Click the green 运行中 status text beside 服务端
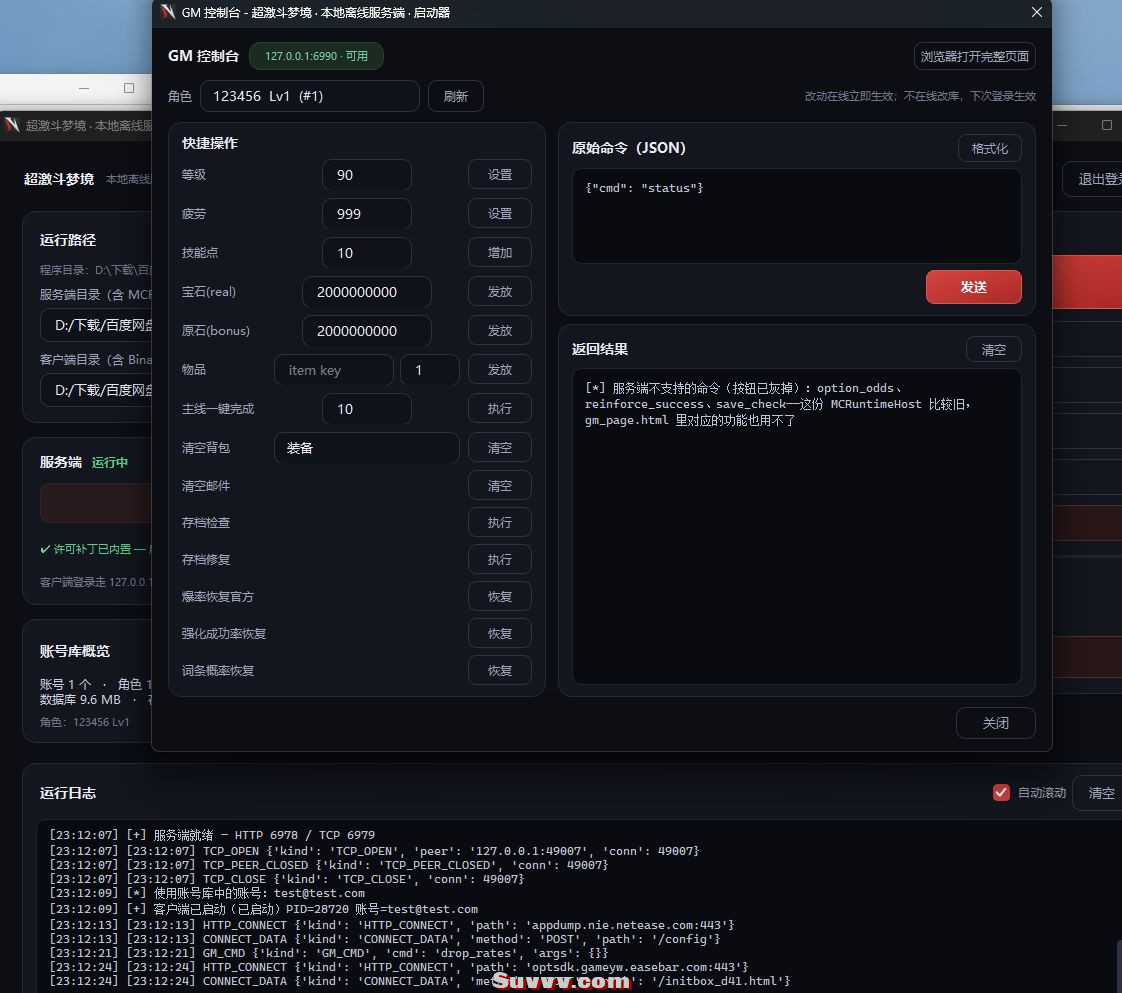 click(x=109, y=462)
